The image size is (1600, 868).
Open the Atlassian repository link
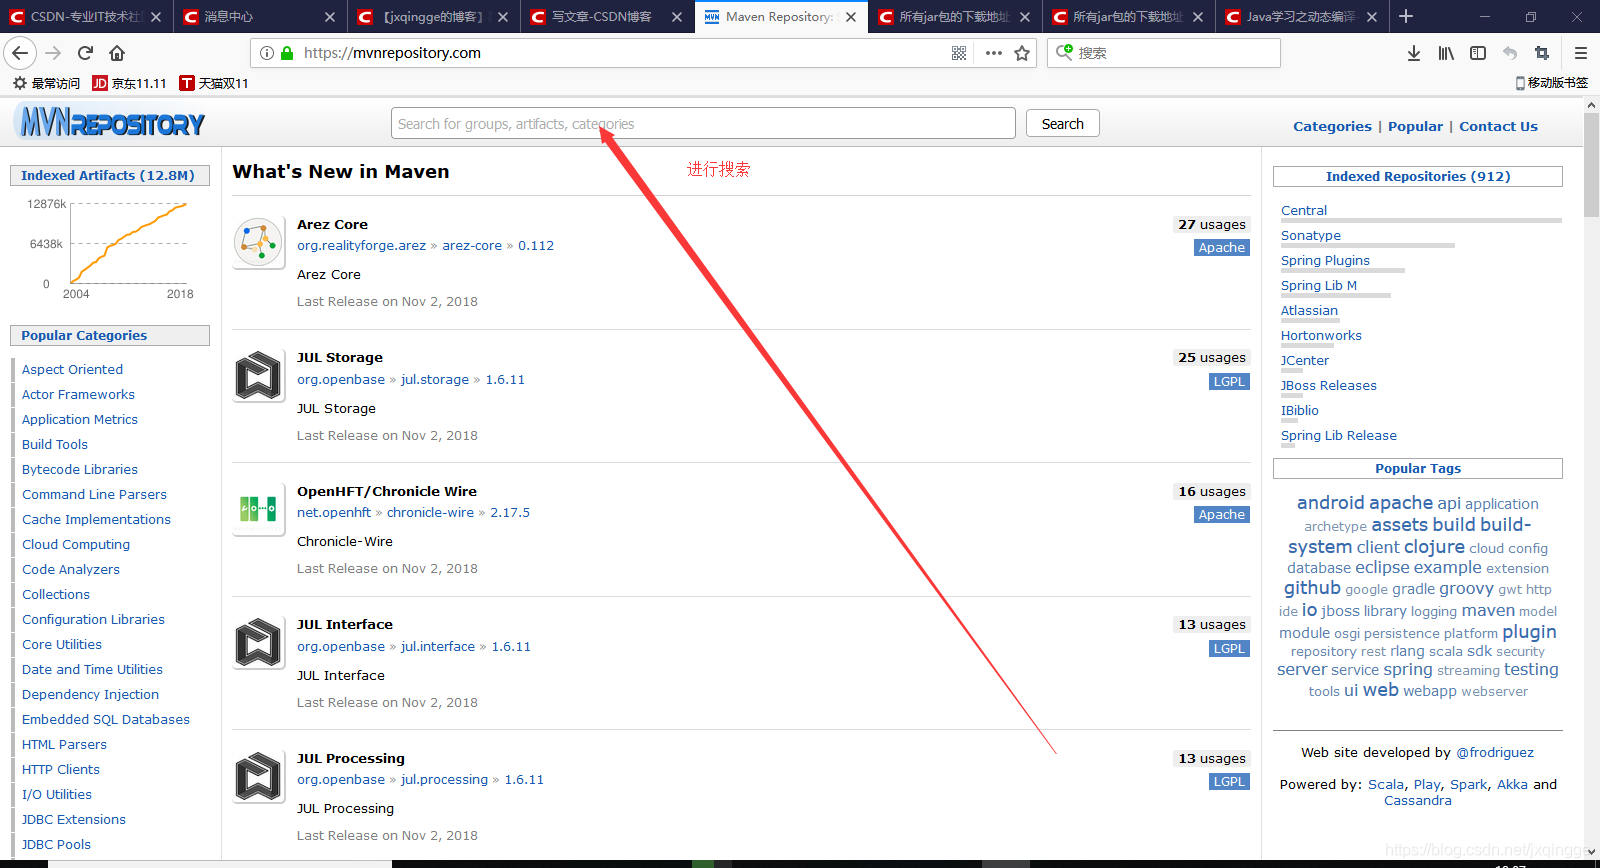(1309, 310)
